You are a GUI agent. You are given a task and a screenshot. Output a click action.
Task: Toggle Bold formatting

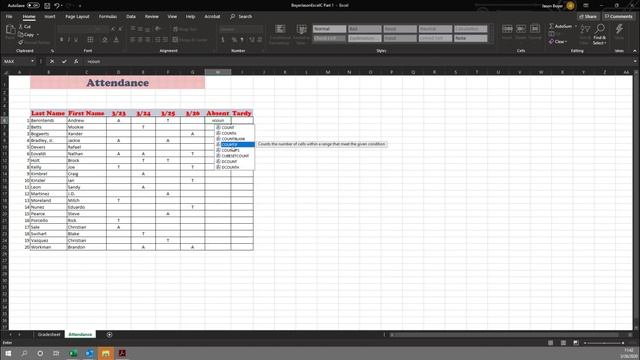62,40
